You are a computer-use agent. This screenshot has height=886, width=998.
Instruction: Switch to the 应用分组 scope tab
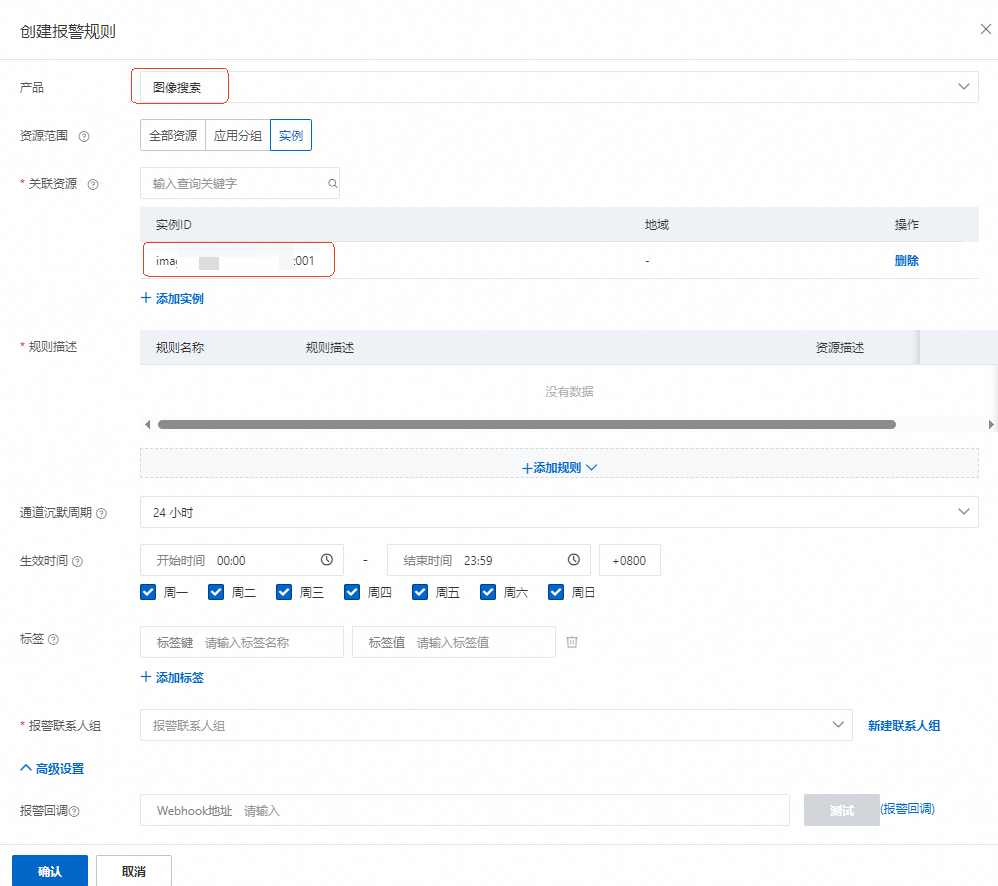pos(238,135)
